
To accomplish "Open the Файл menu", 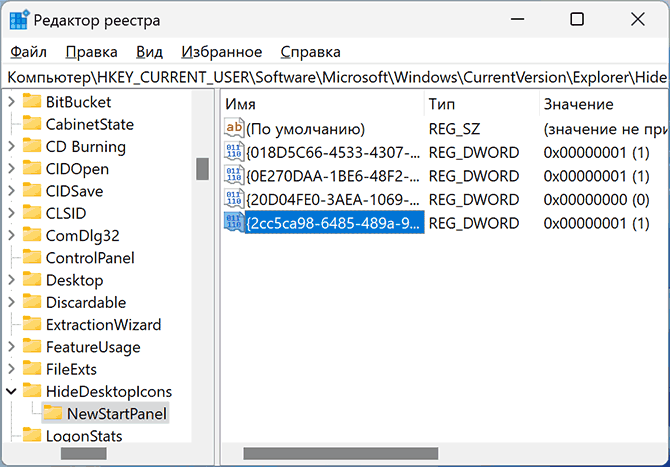I will [28, 52].
